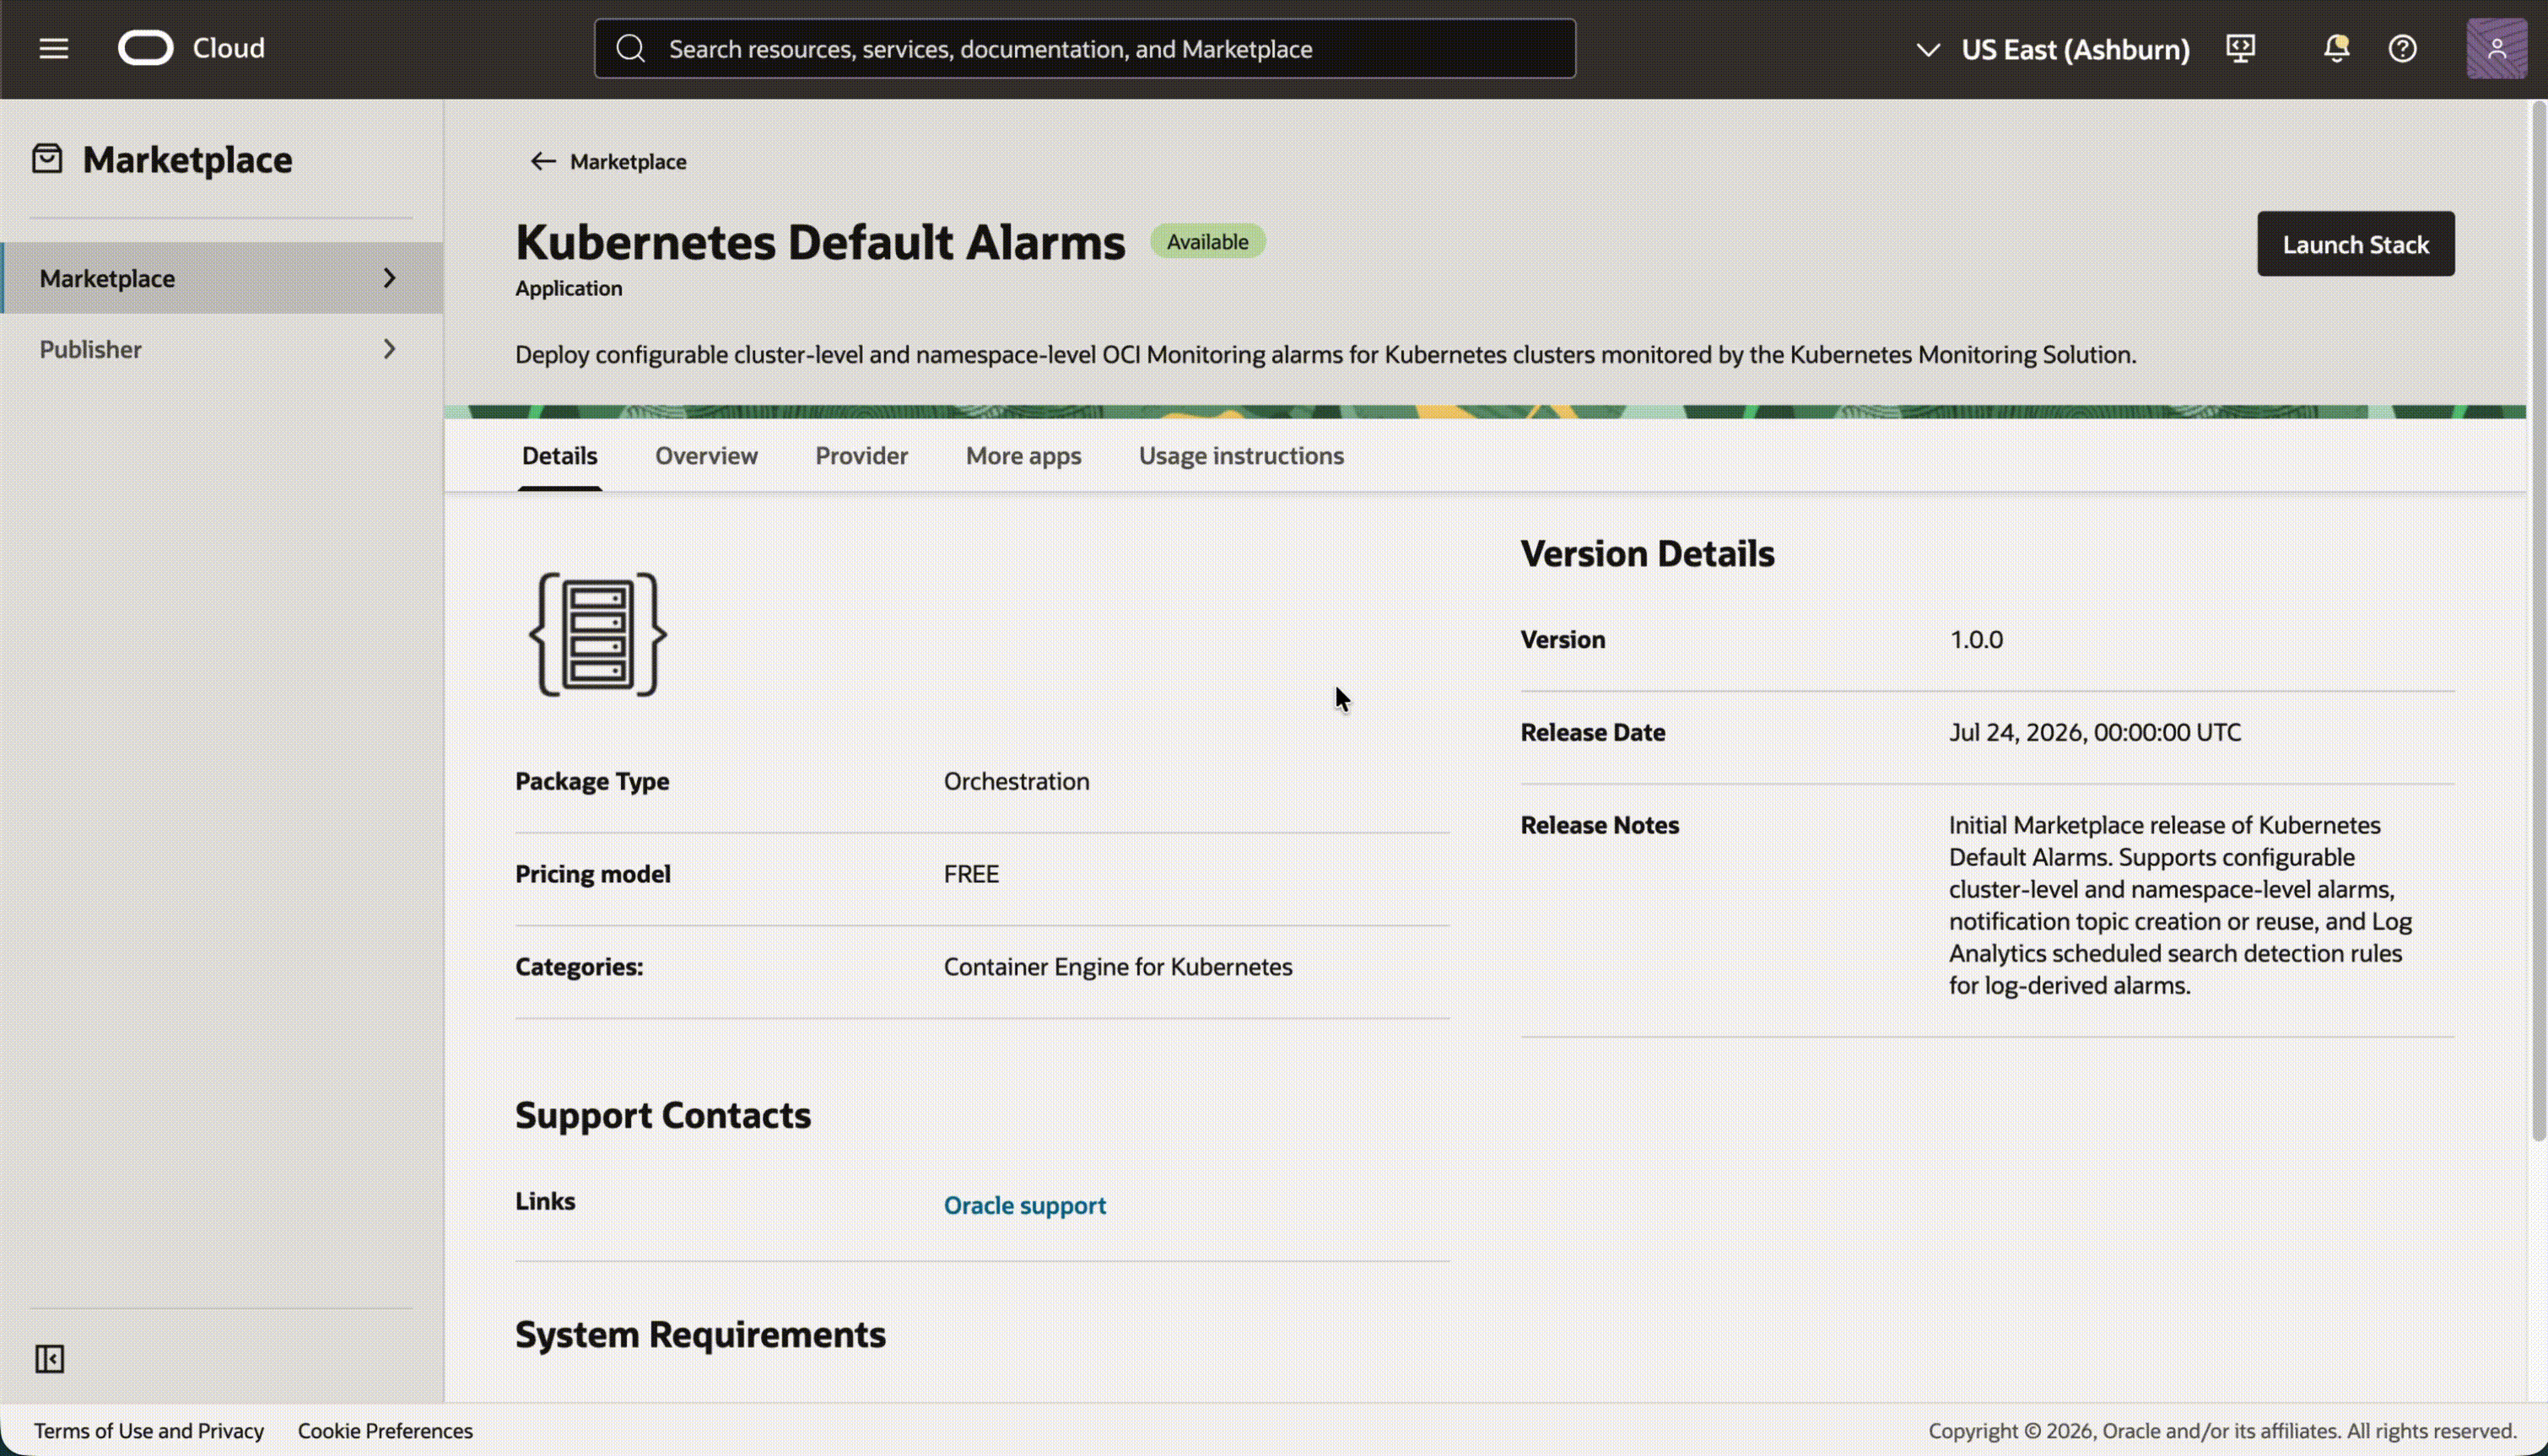
Task: Click the Pricing model label
Action: click(593, 874)
